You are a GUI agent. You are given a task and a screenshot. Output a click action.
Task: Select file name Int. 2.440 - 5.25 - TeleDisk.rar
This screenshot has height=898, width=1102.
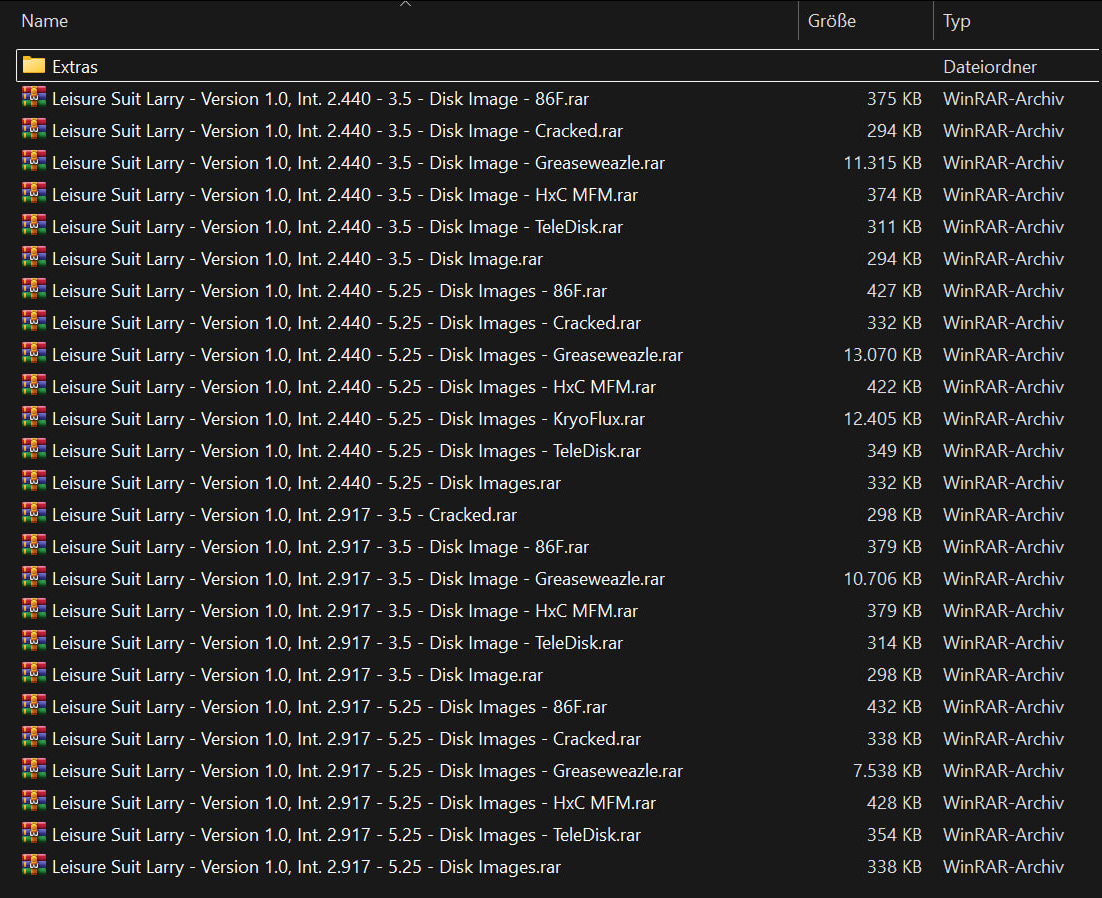[x=346, y=451]
